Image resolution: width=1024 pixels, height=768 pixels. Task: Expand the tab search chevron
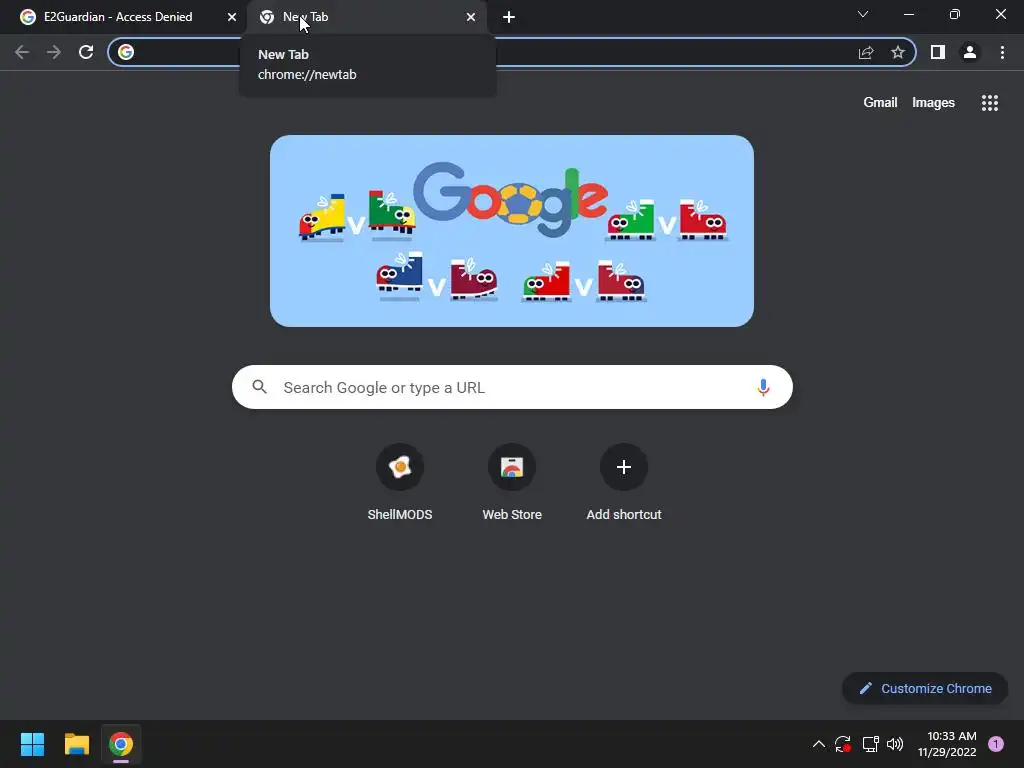tap(863, 14)
